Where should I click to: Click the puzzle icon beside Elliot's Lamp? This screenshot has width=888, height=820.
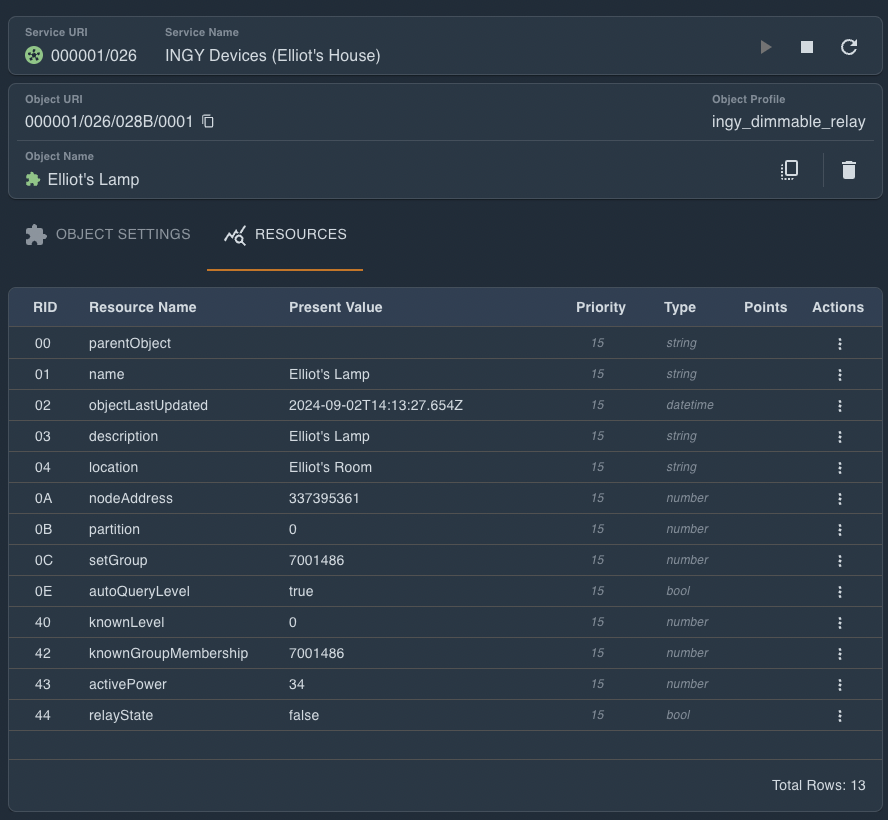(33, 180)
